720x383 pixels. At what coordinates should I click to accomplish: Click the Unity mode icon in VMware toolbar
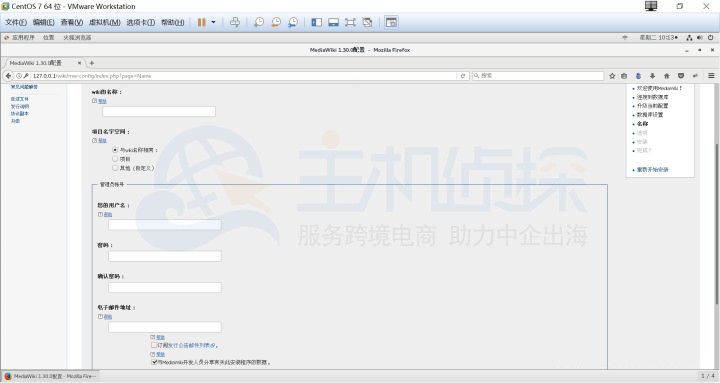[367, 22]
